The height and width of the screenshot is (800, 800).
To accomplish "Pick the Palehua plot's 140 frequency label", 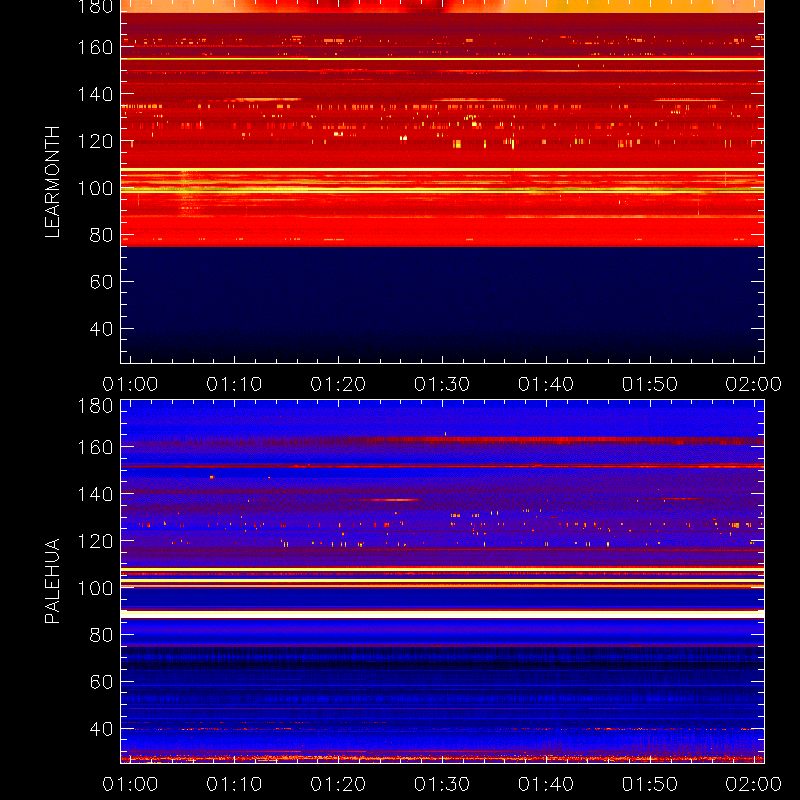I will tap(95, 494).
